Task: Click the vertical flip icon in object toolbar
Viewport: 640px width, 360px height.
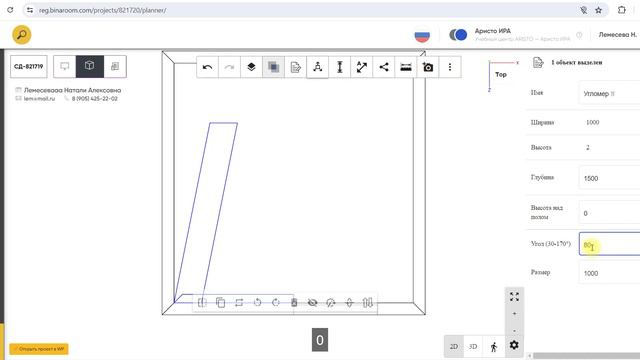Action: point(349,302)
